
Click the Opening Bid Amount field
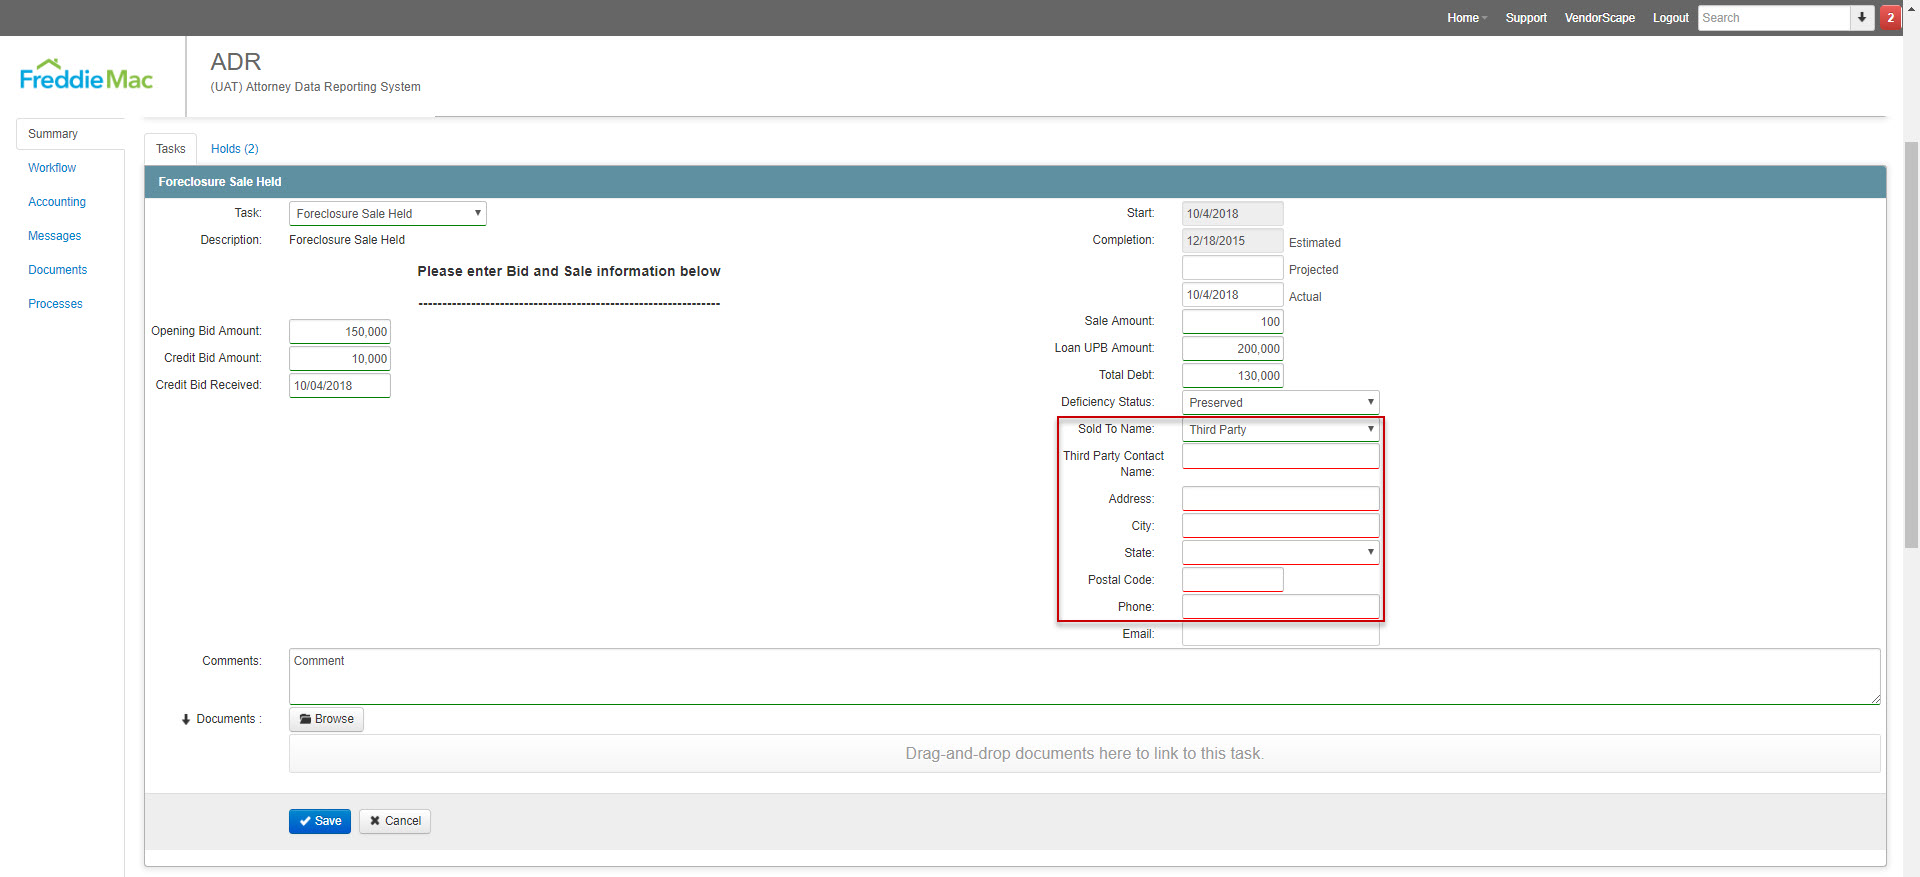(x=340, y=332)
